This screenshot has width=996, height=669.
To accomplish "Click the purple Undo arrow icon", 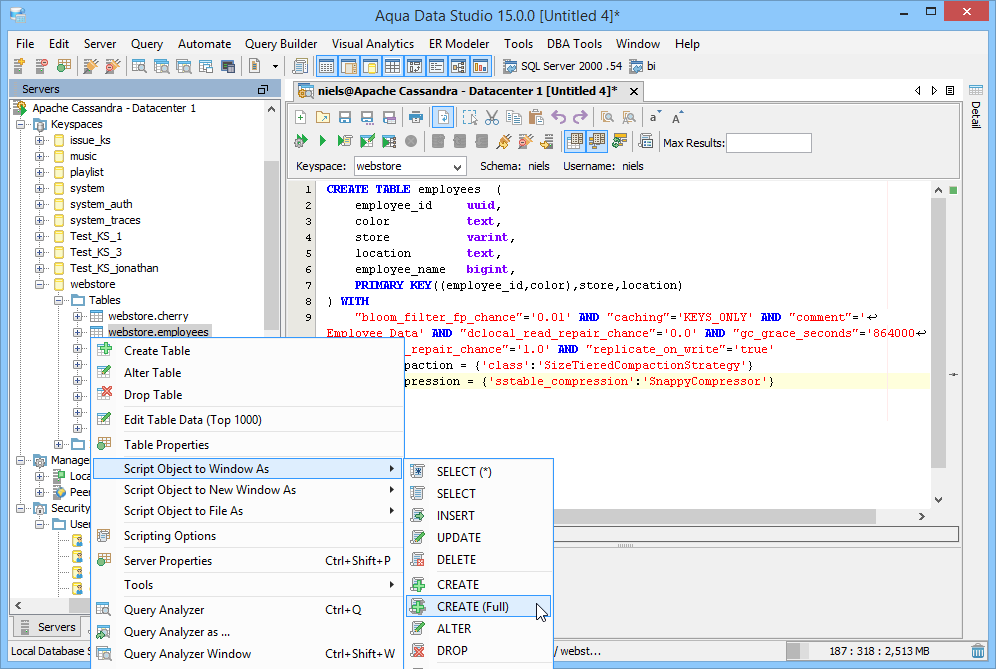I will coord(558,118).
